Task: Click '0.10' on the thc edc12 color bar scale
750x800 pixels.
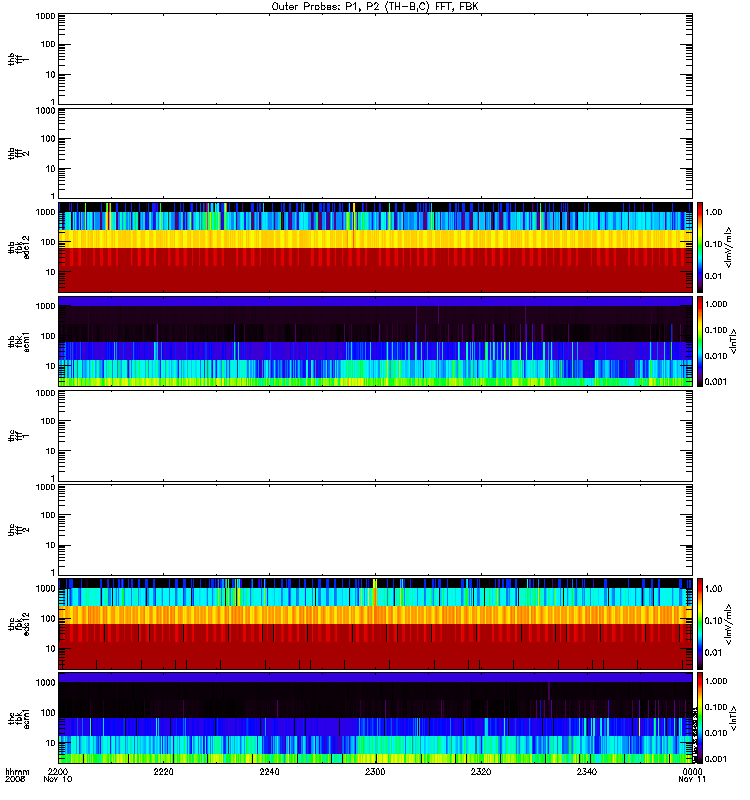Action: coord(714,620)
